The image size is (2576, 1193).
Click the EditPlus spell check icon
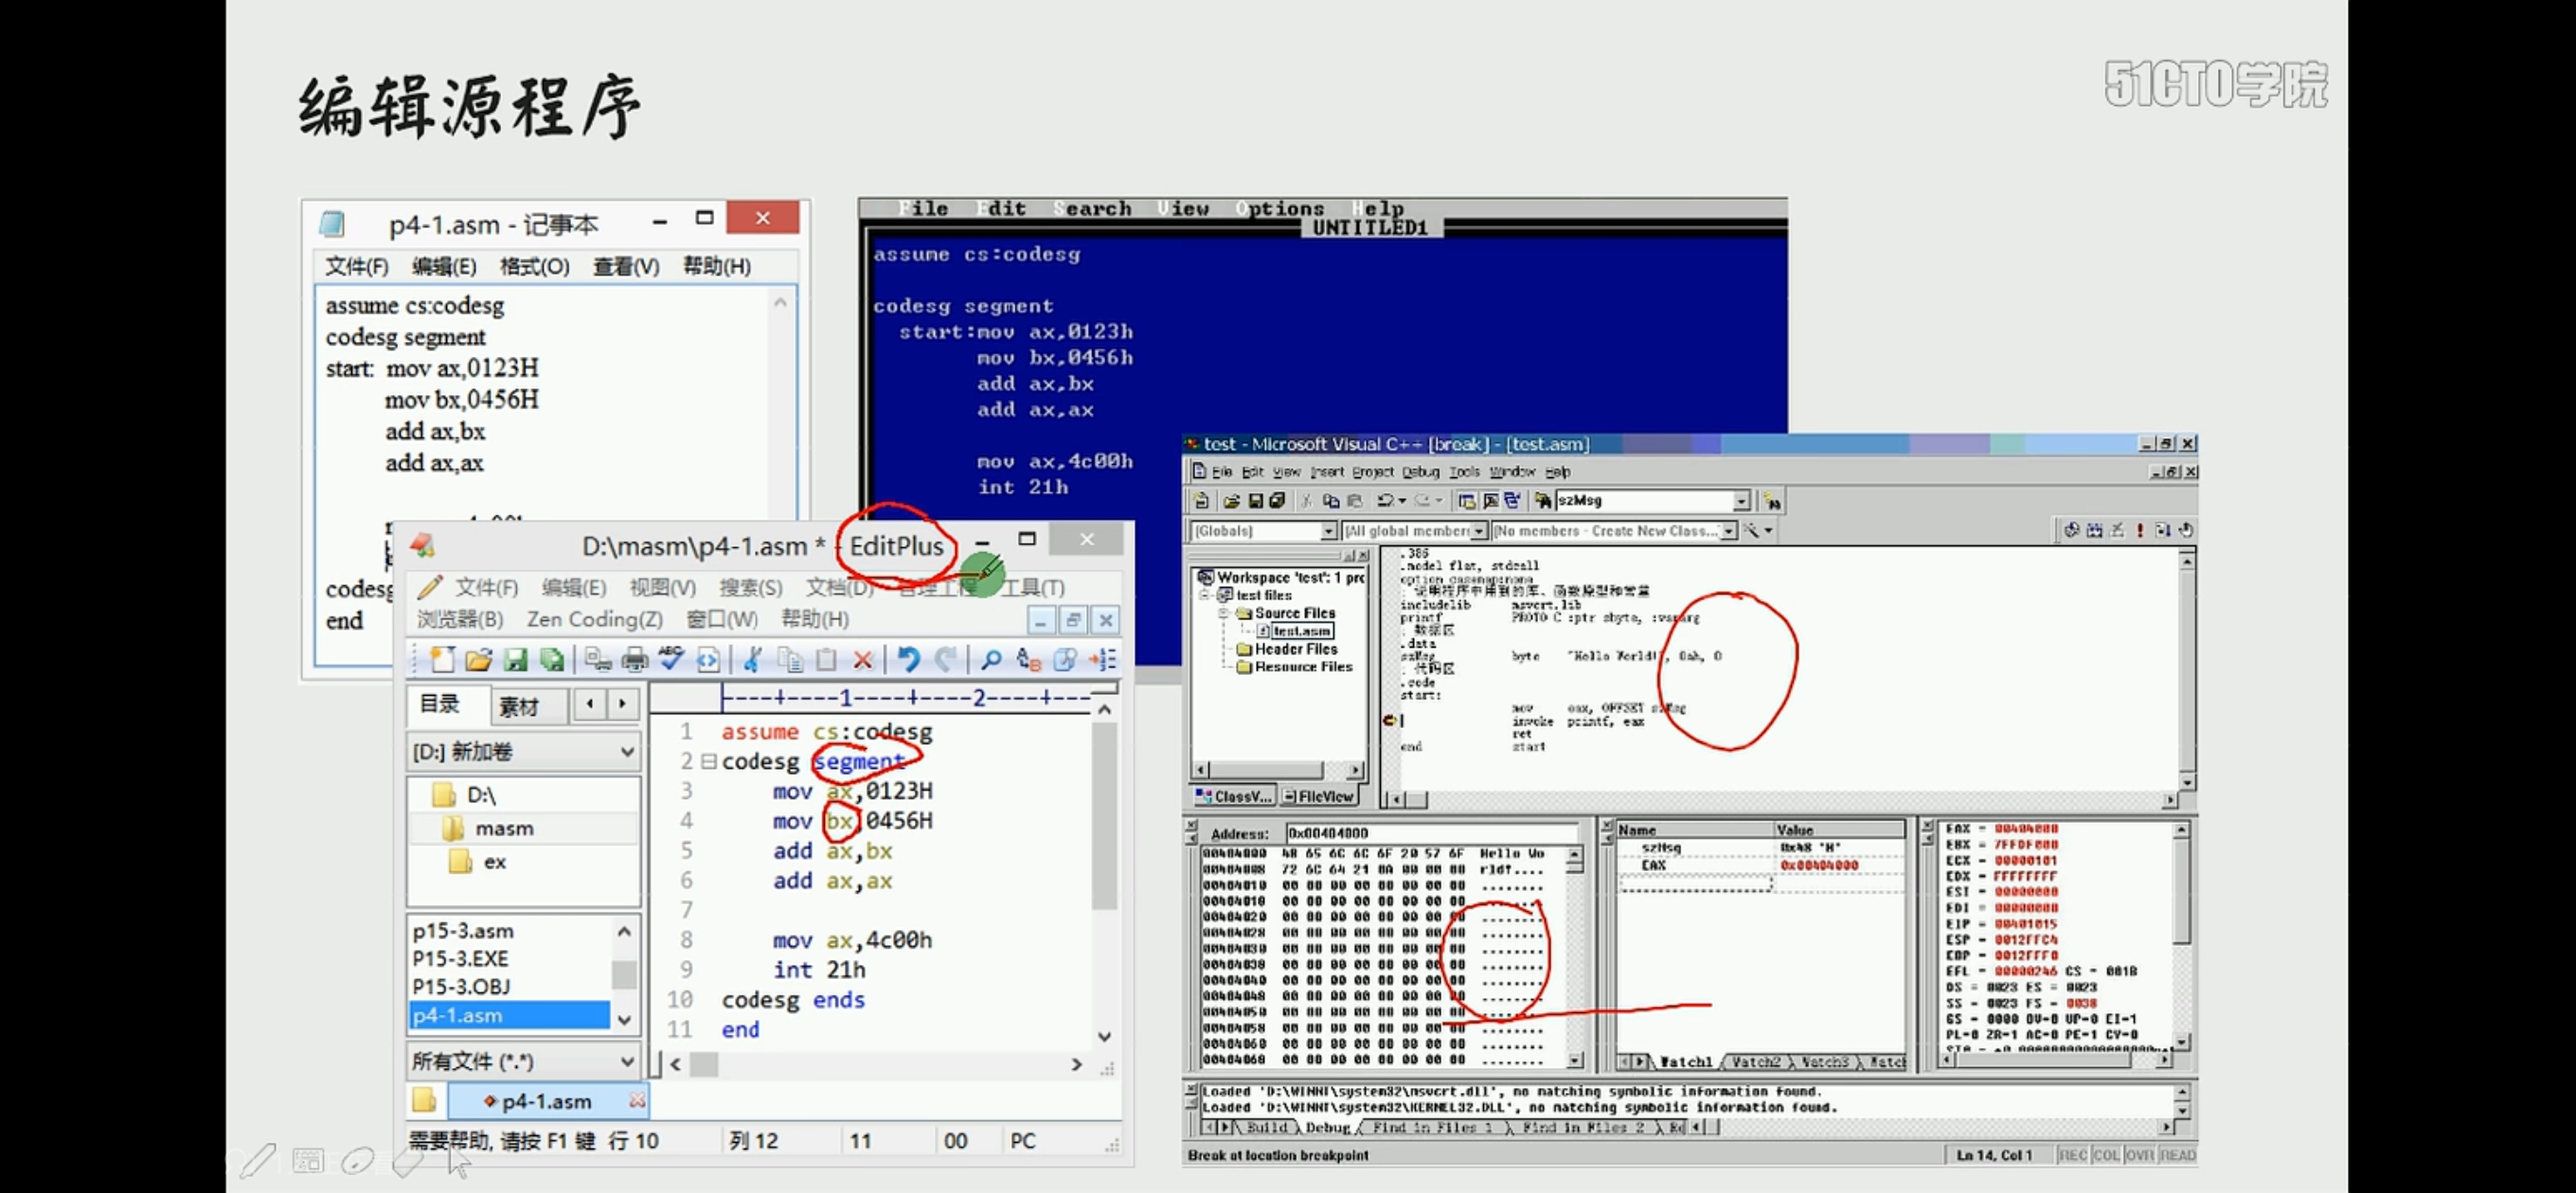pos(671,659)
